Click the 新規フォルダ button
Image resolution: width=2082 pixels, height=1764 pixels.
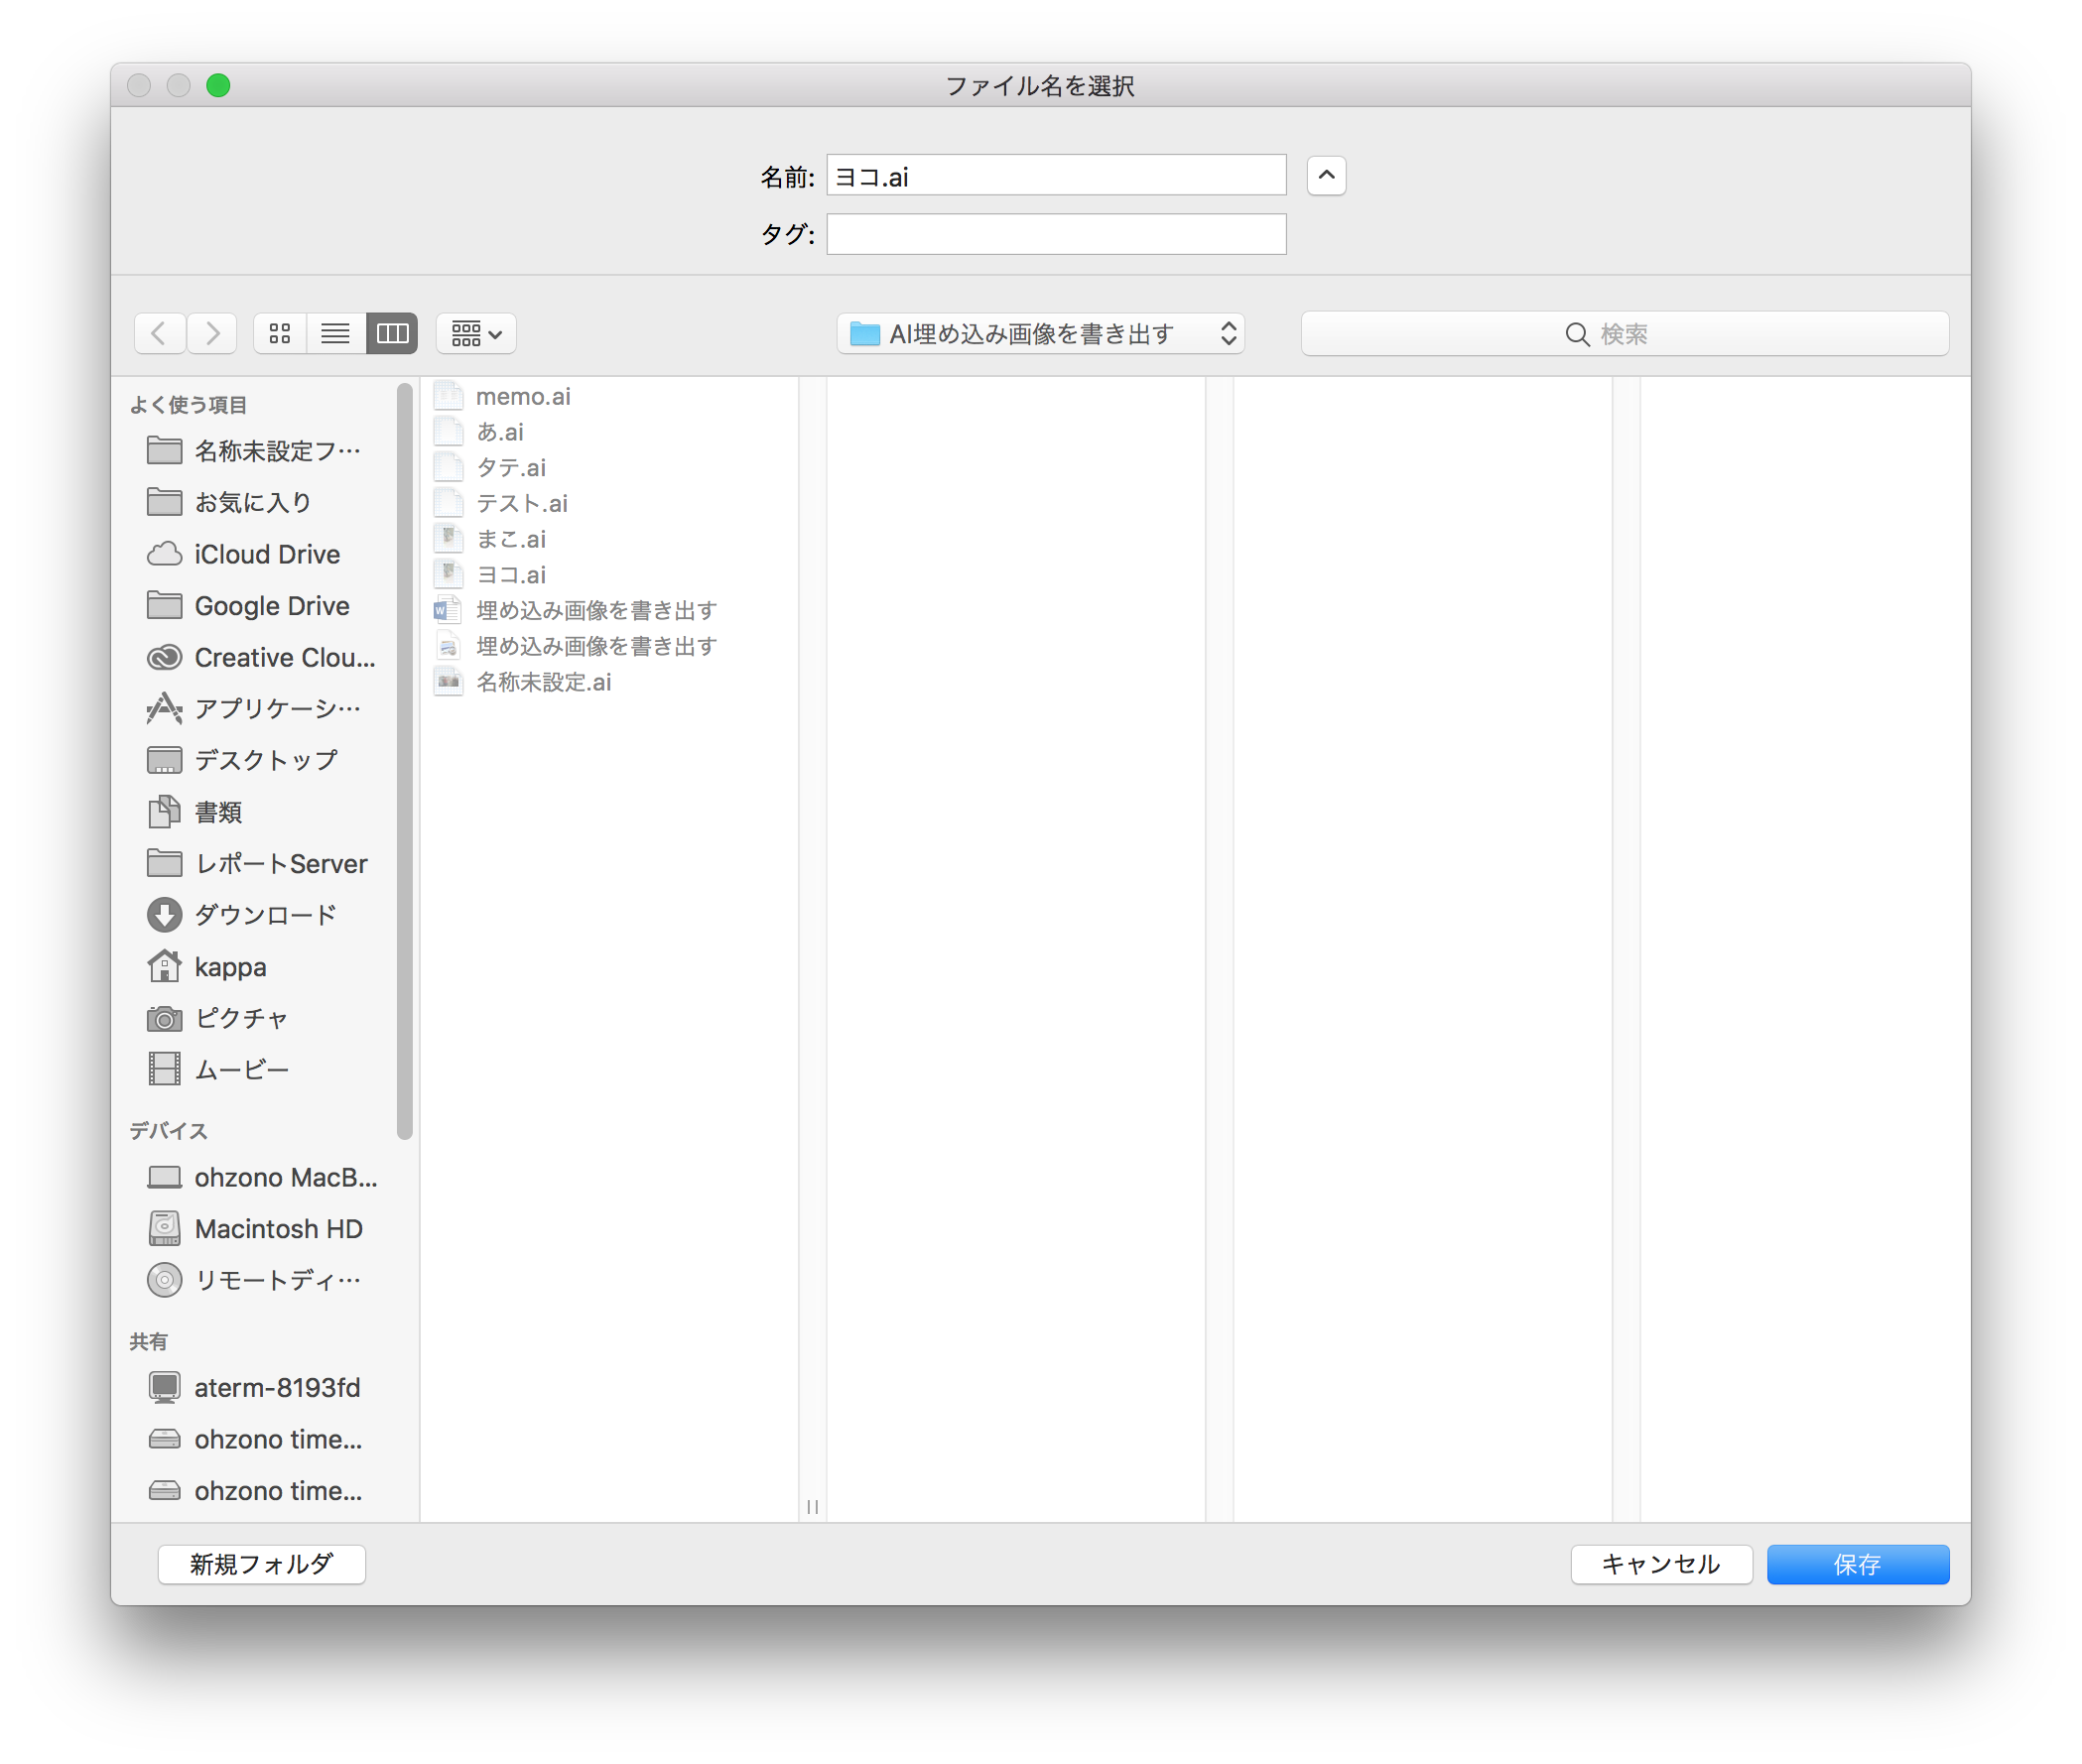click(x=262, y=1565)
